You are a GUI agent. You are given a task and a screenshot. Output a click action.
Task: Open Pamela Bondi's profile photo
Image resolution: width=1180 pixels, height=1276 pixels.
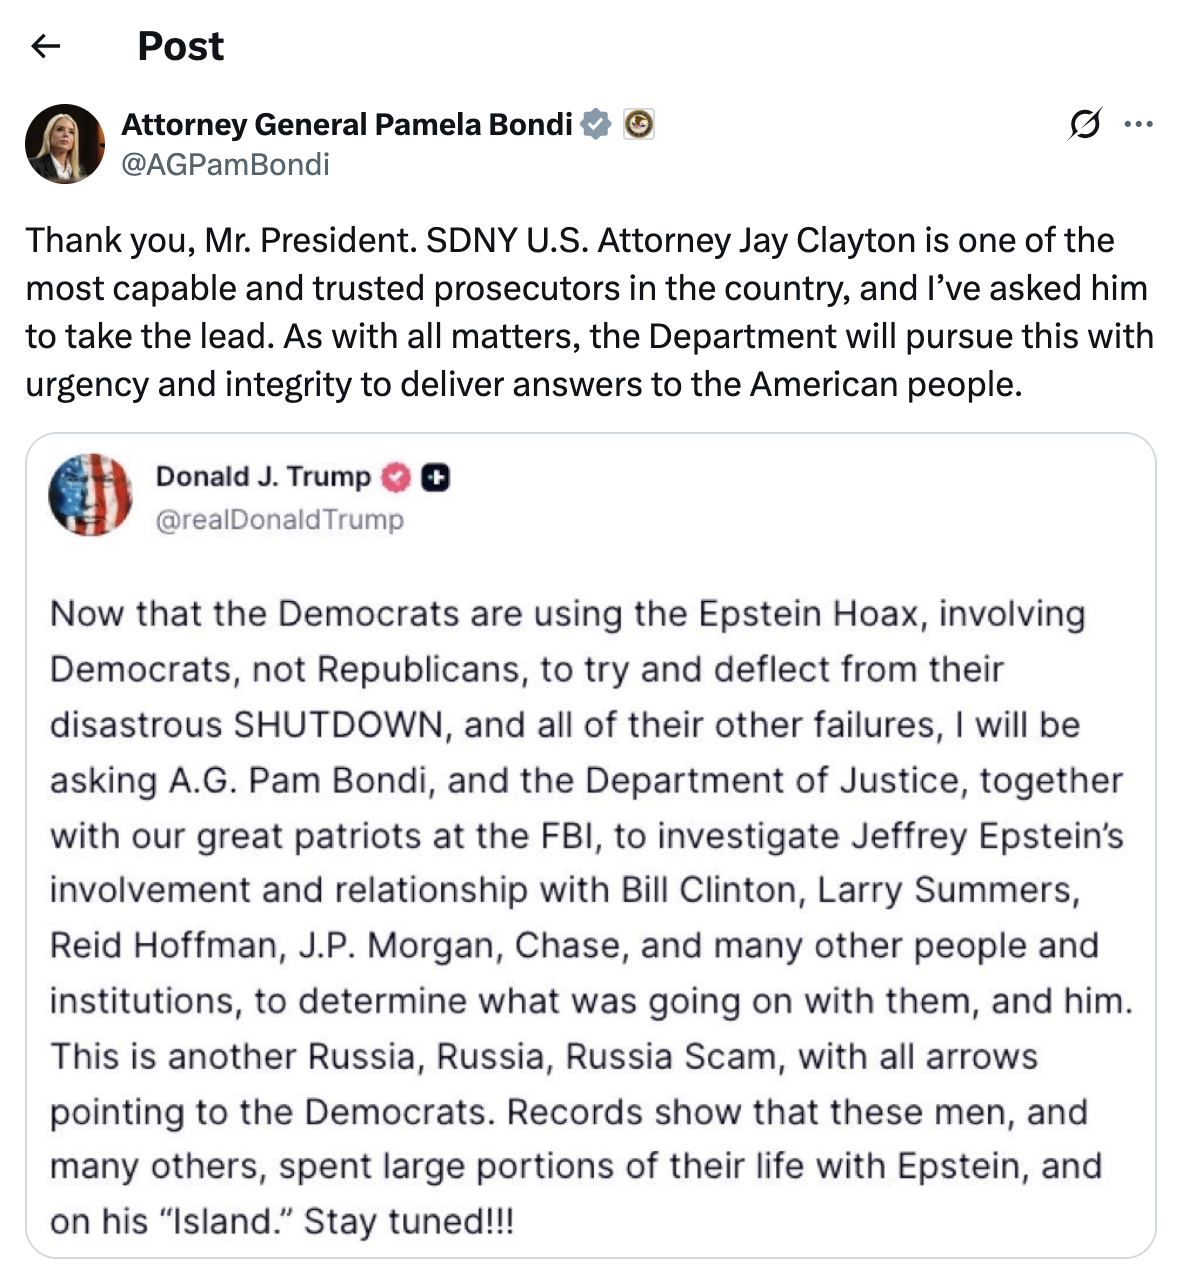(x=65, y=144)
